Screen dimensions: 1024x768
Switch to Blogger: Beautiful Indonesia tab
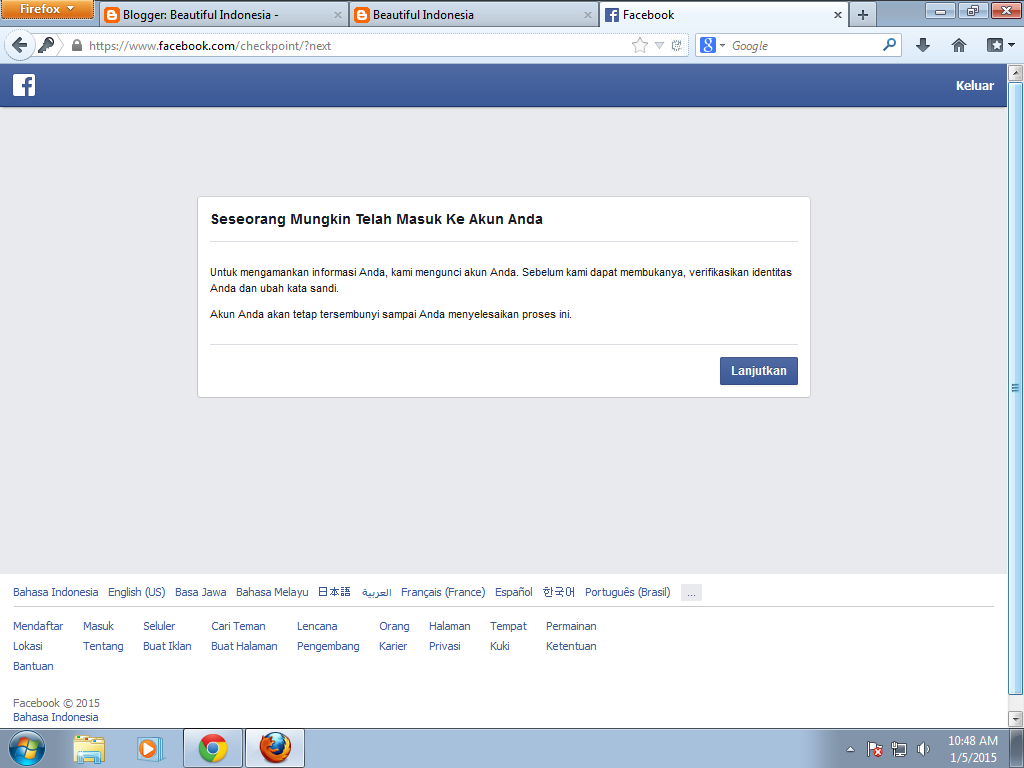coord(223,15)
